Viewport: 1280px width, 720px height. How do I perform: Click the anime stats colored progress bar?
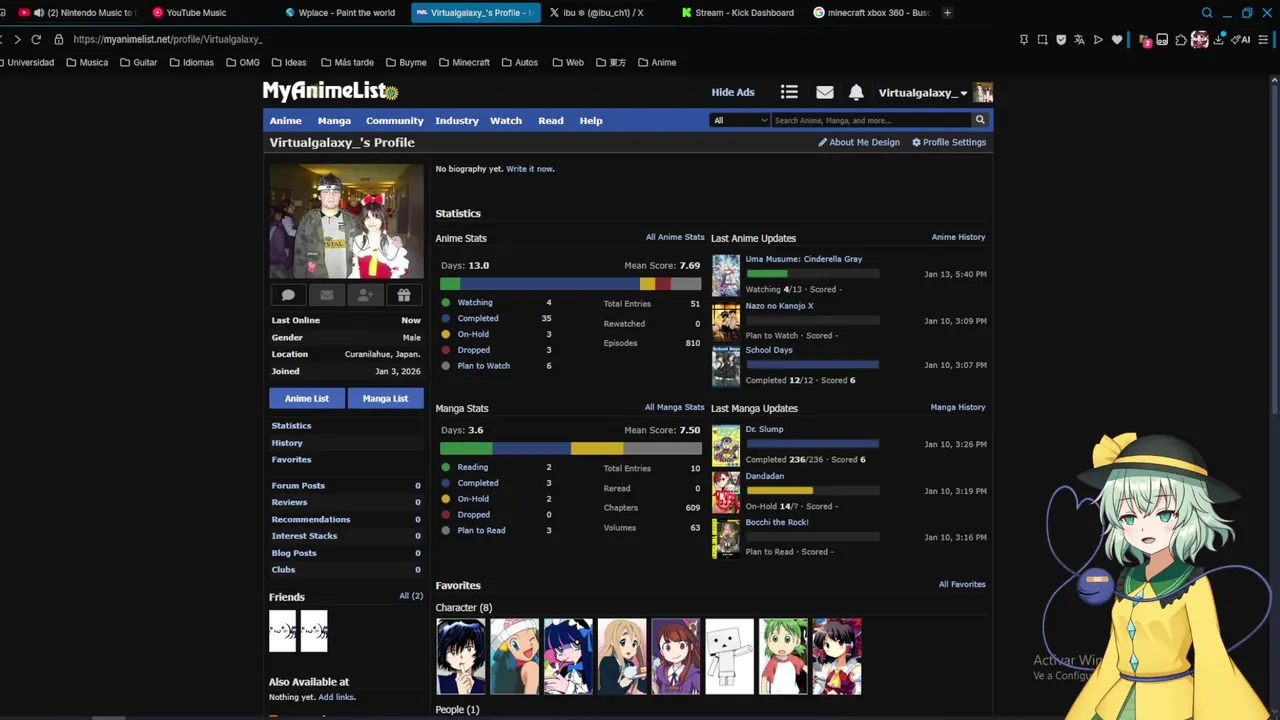click(570, 284)
